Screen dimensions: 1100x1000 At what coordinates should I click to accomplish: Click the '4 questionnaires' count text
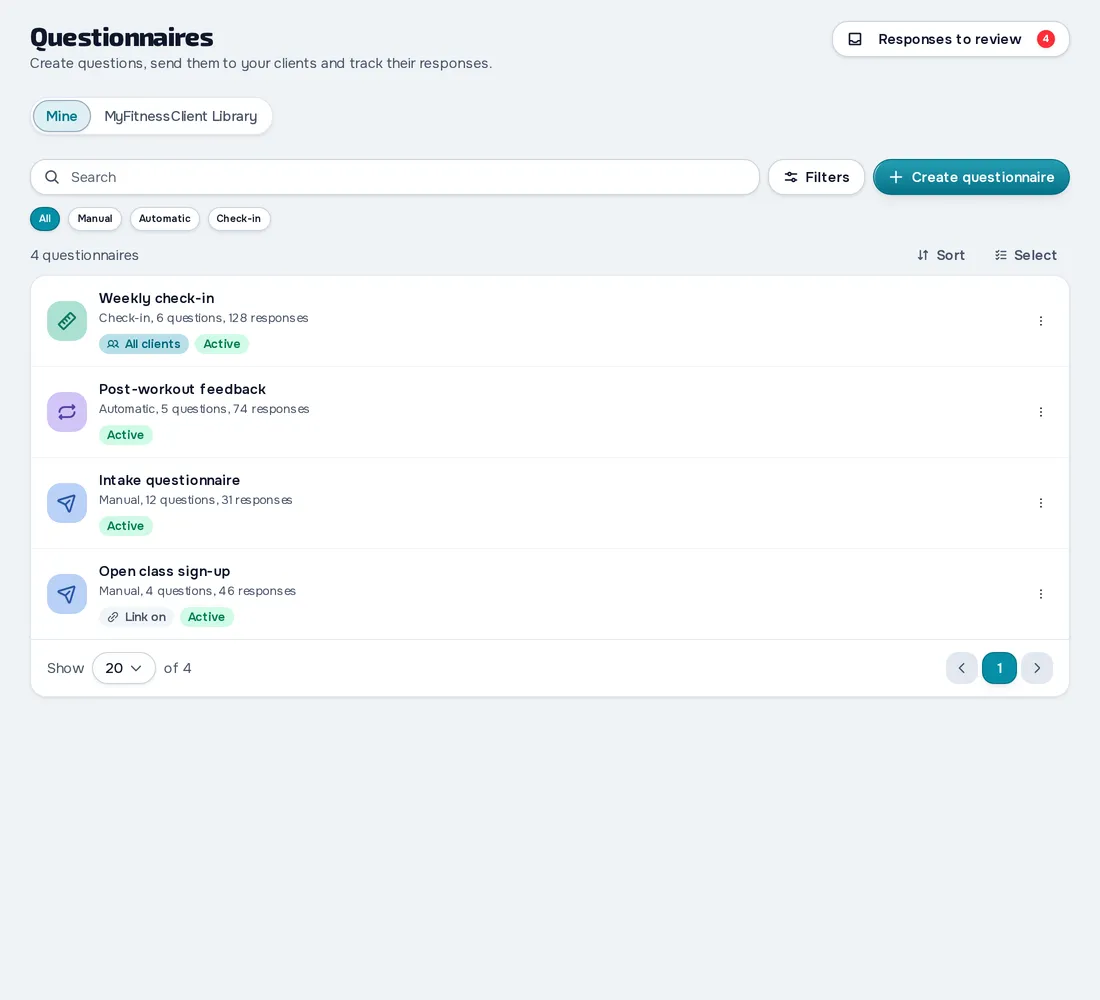click(x=84, y=255)
